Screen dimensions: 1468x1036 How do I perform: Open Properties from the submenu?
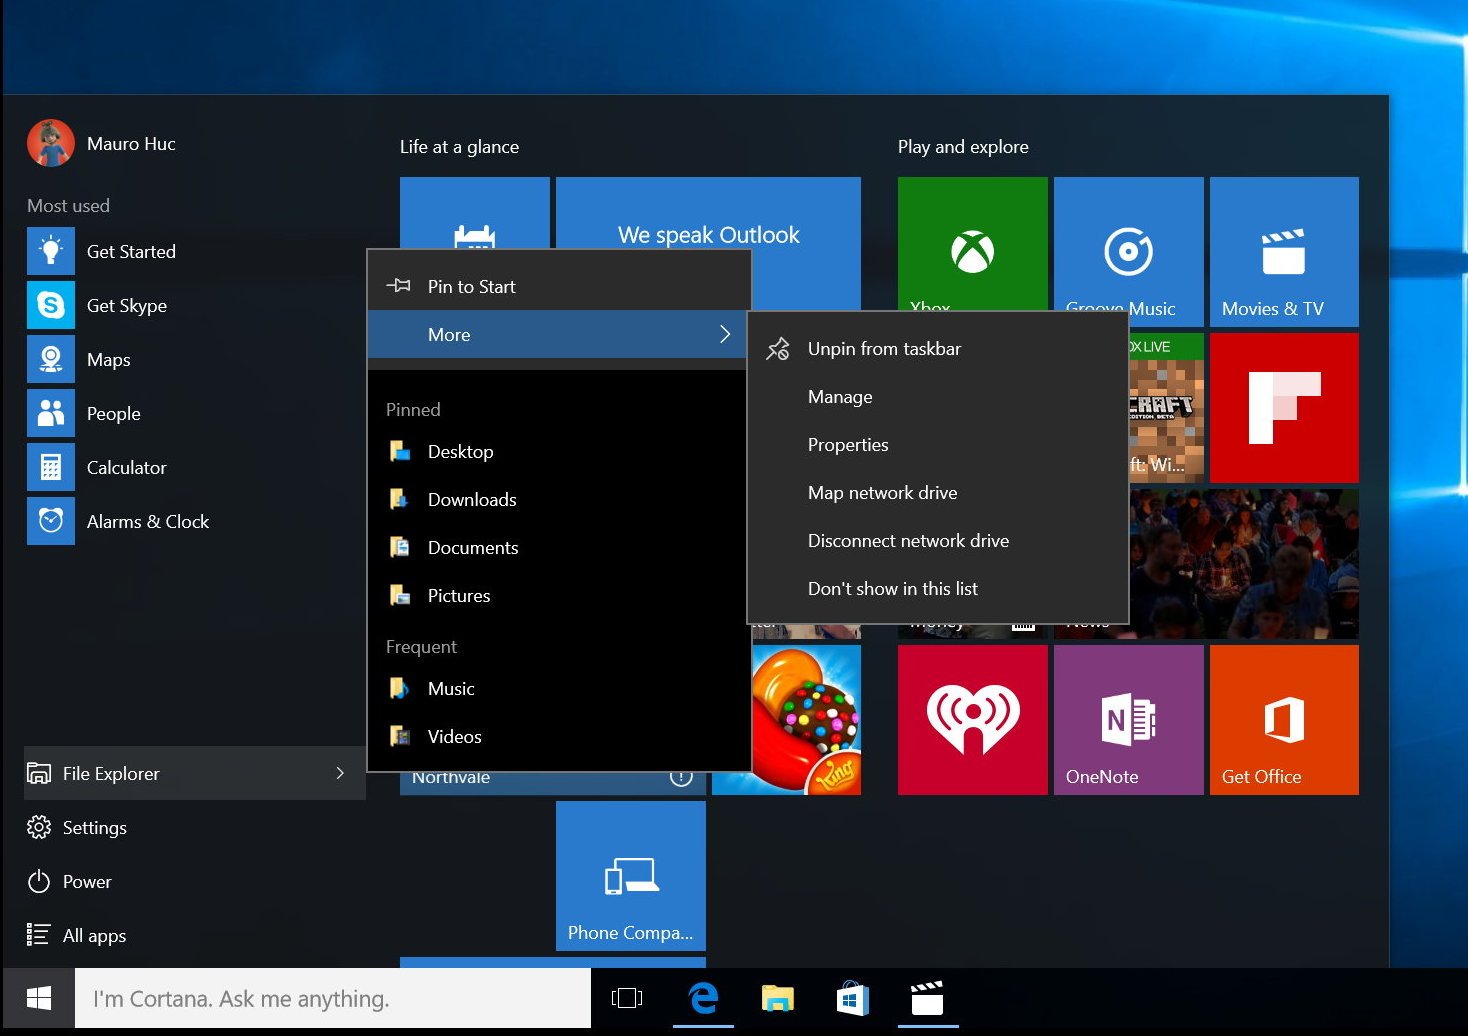point(938,445)
